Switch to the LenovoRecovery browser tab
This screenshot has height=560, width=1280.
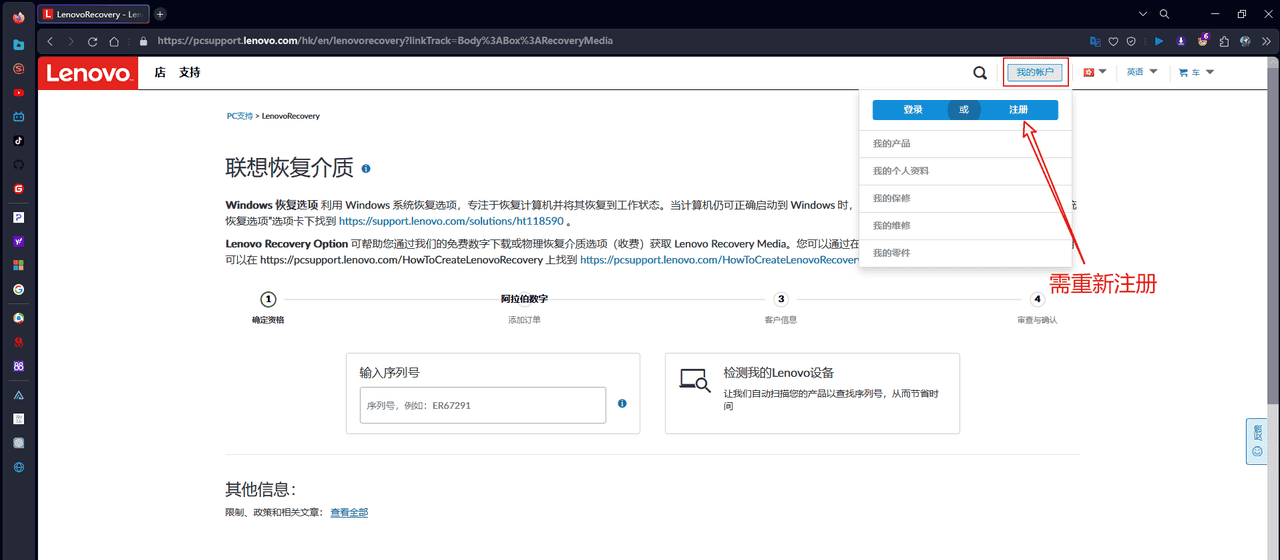coord(94,14)
